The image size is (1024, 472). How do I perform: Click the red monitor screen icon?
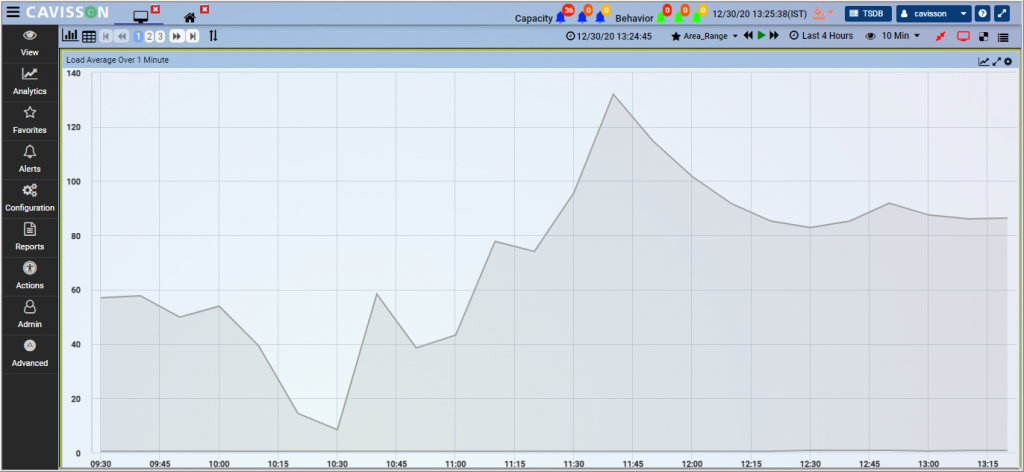pos(963,37)
